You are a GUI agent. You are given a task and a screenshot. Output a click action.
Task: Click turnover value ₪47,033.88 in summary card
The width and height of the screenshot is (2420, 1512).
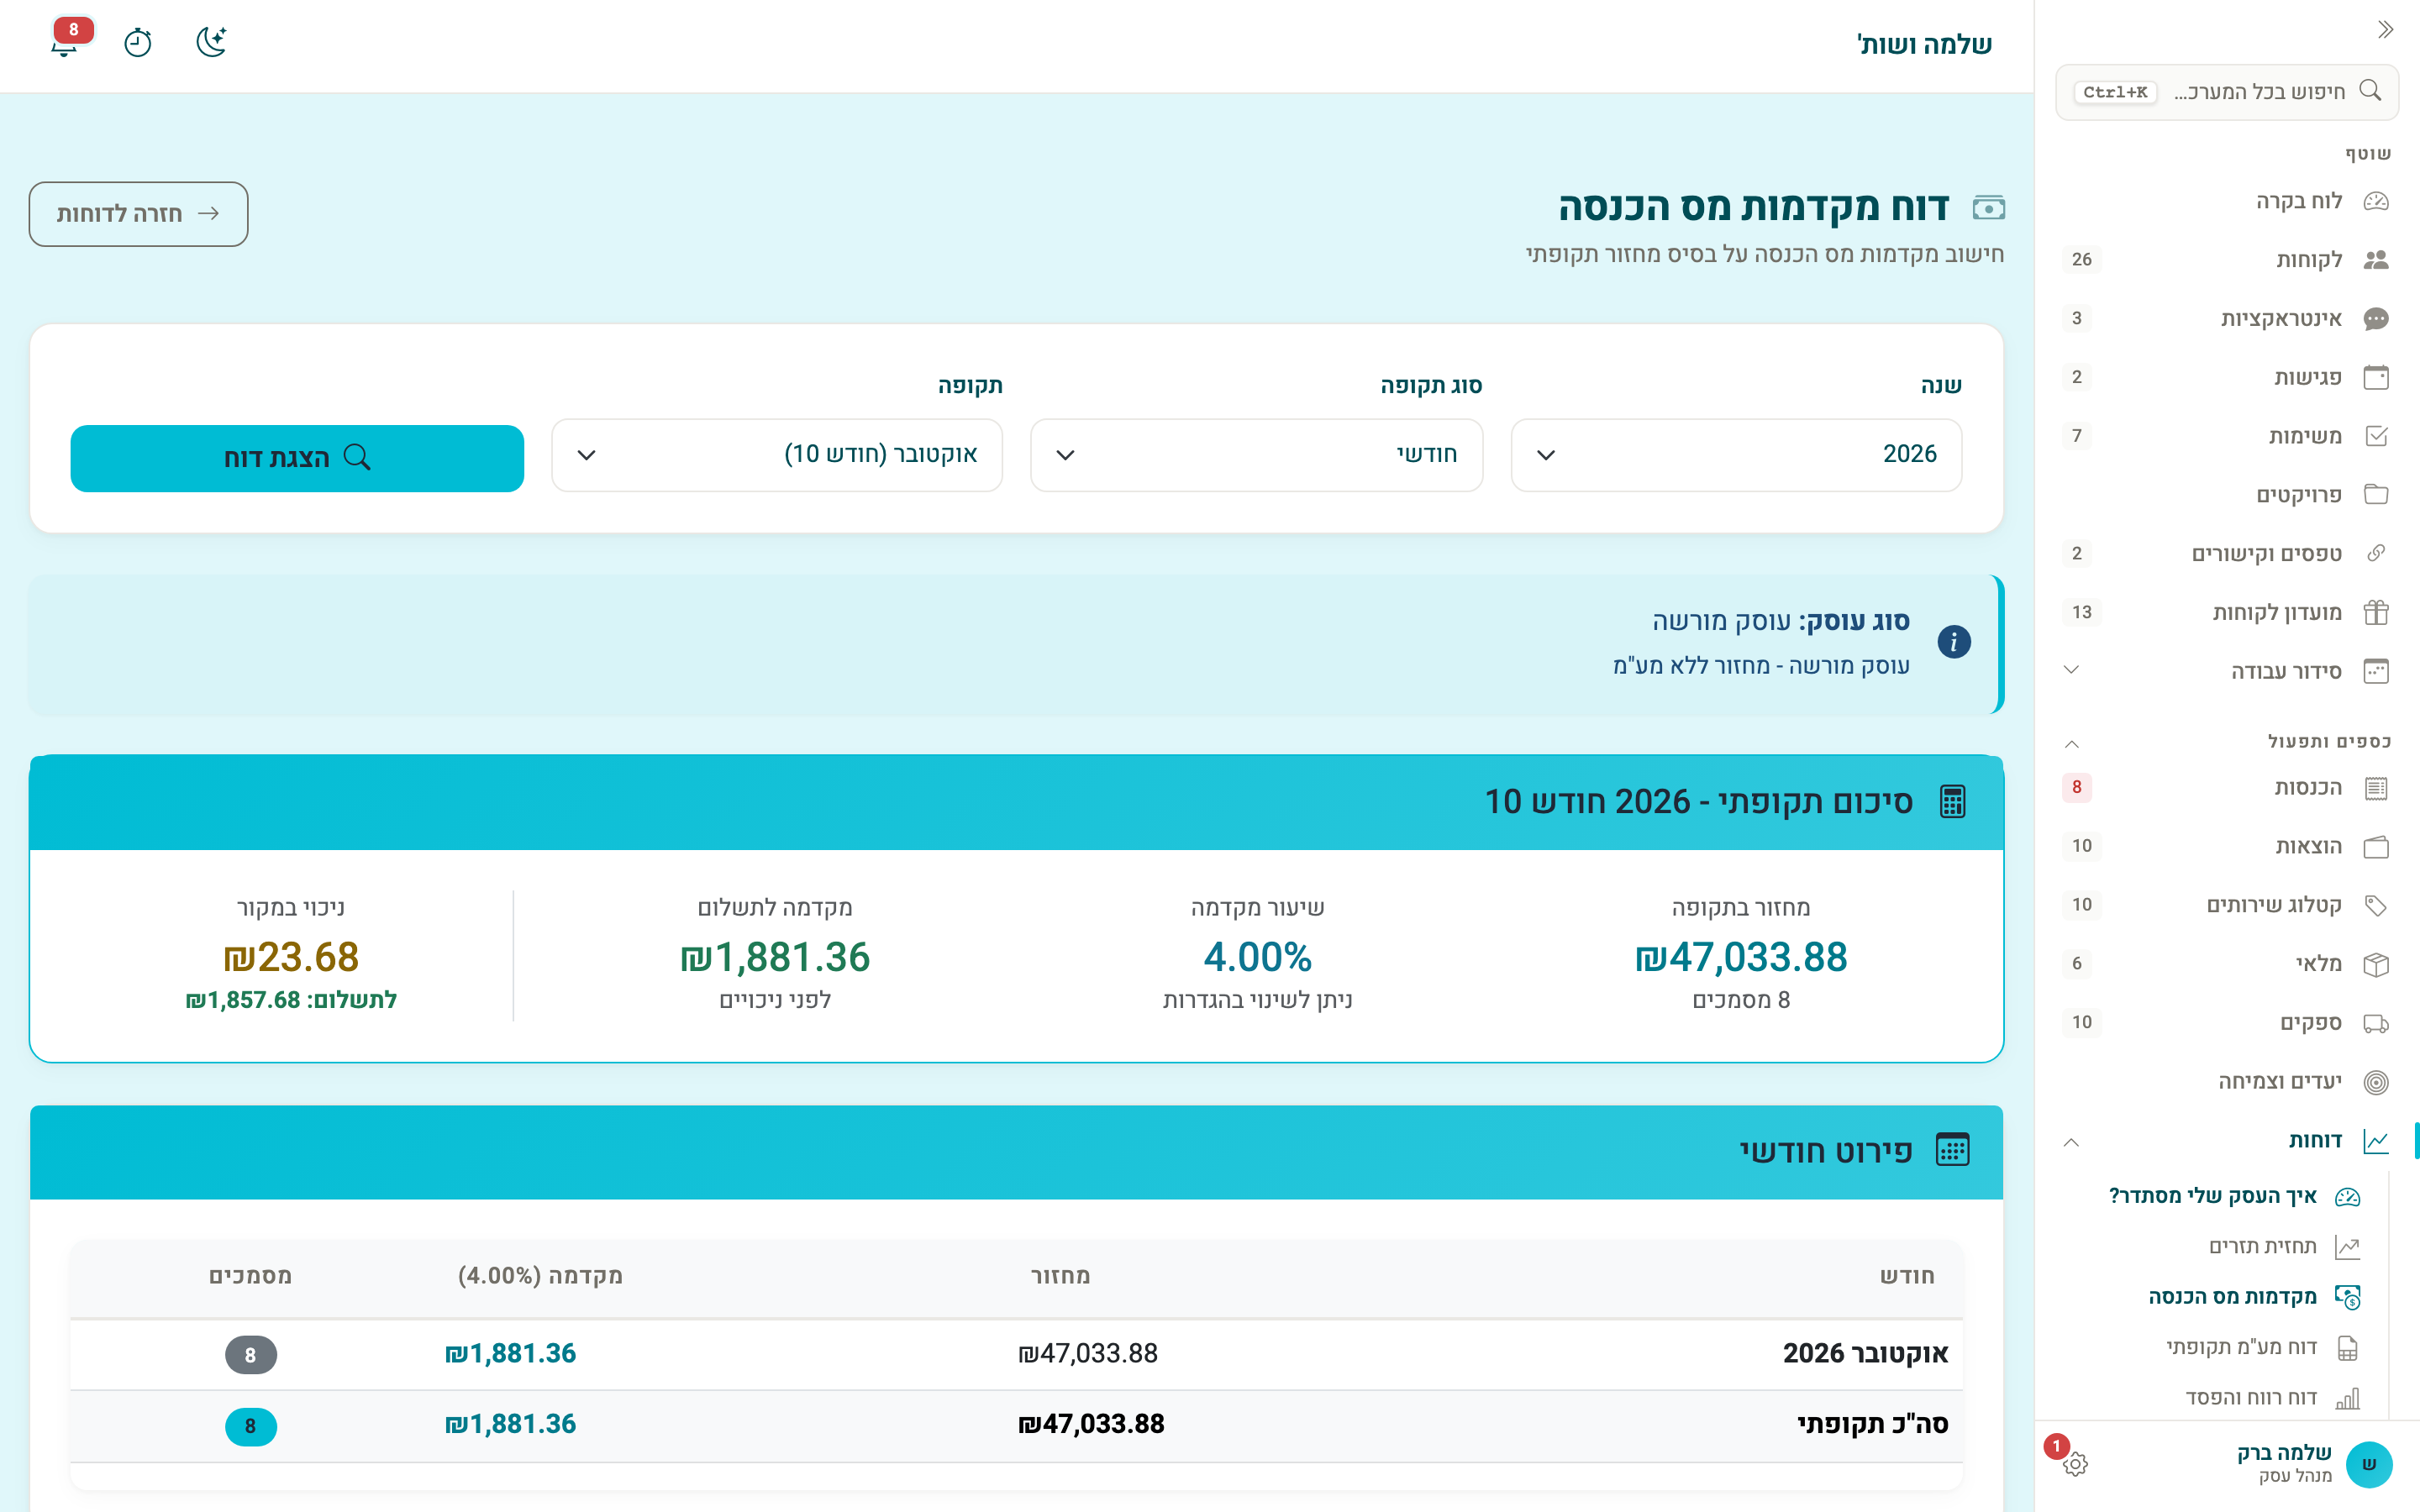pyautogui.click(x=1741, y=957)
